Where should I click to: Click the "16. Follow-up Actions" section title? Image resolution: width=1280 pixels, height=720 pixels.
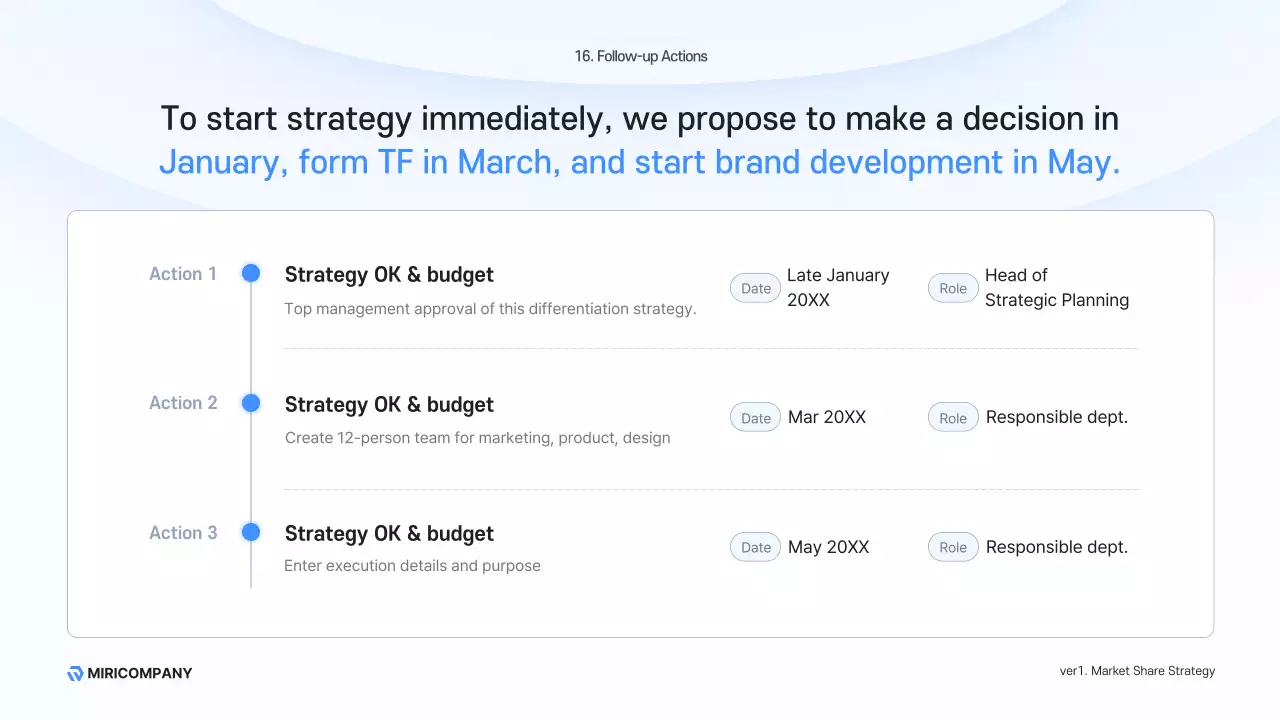point(640,56)
